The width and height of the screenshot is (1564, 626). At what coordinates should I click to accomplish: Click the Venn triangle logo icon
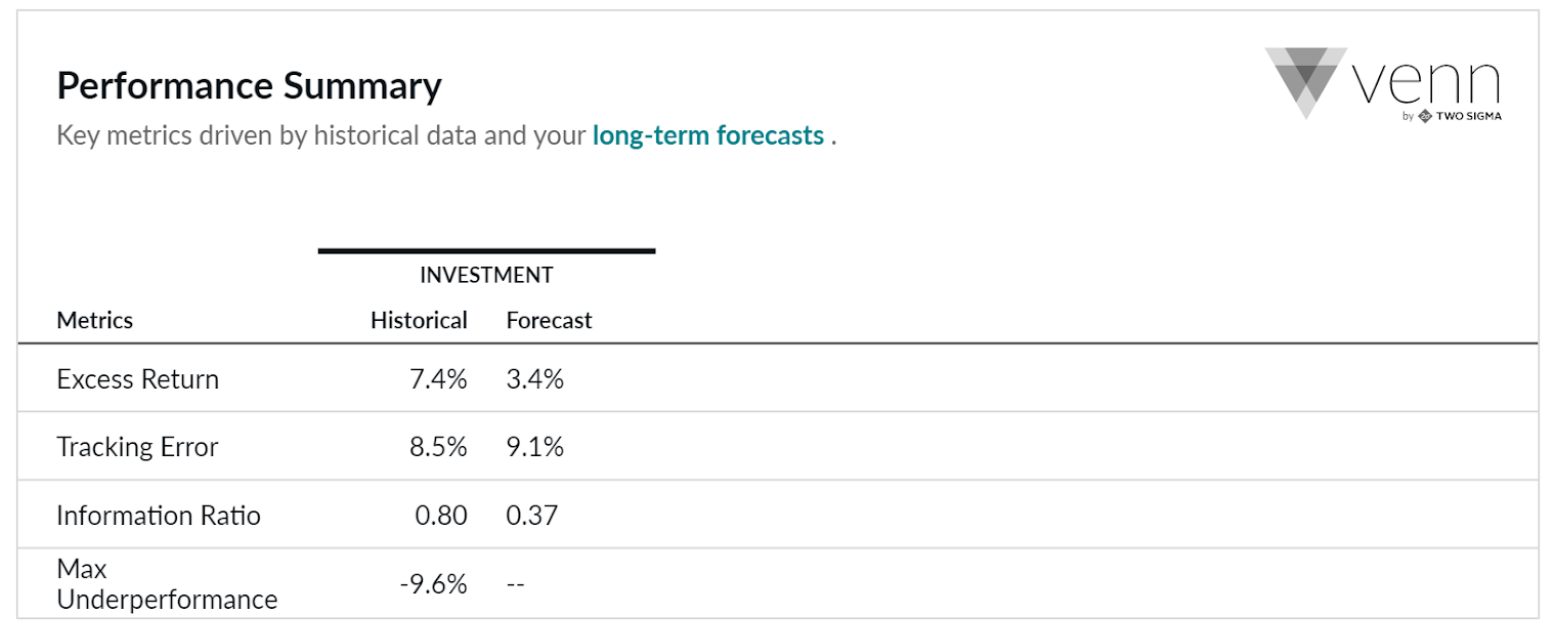point(1305,82)
